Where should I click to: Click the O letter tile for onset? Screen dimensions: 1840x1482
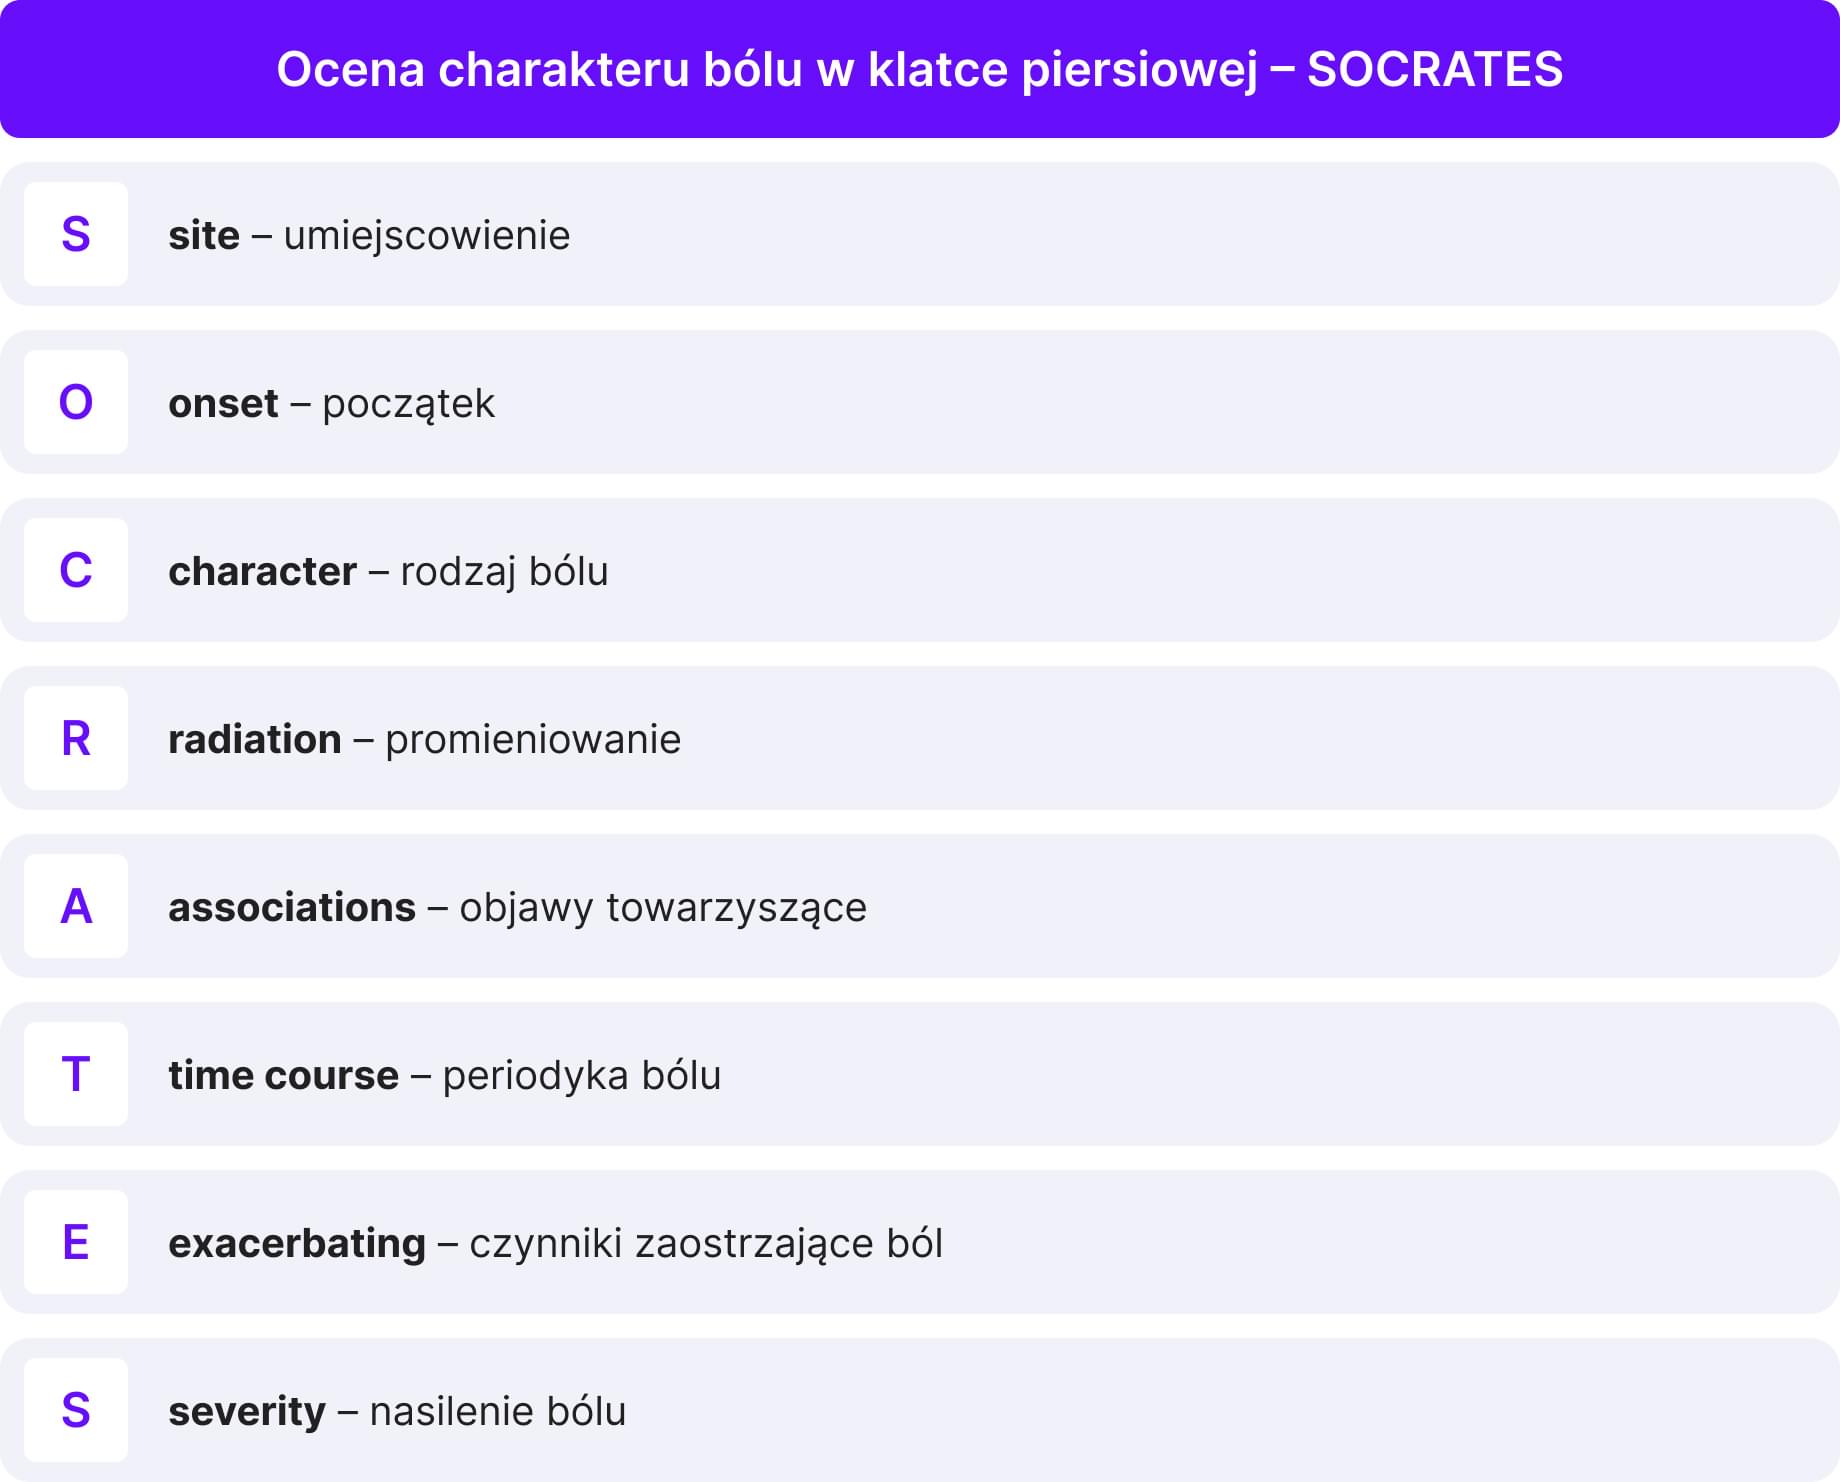click(76, 402)
